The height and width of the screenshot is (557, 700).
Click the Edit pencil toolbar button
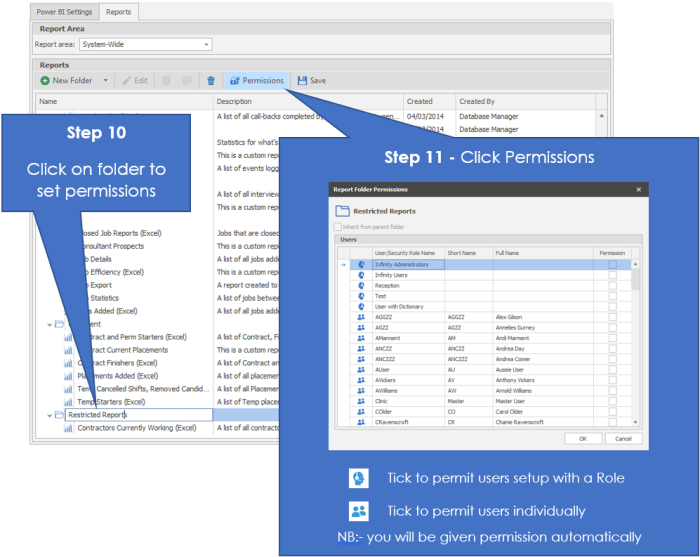click(x=134, y=80)
